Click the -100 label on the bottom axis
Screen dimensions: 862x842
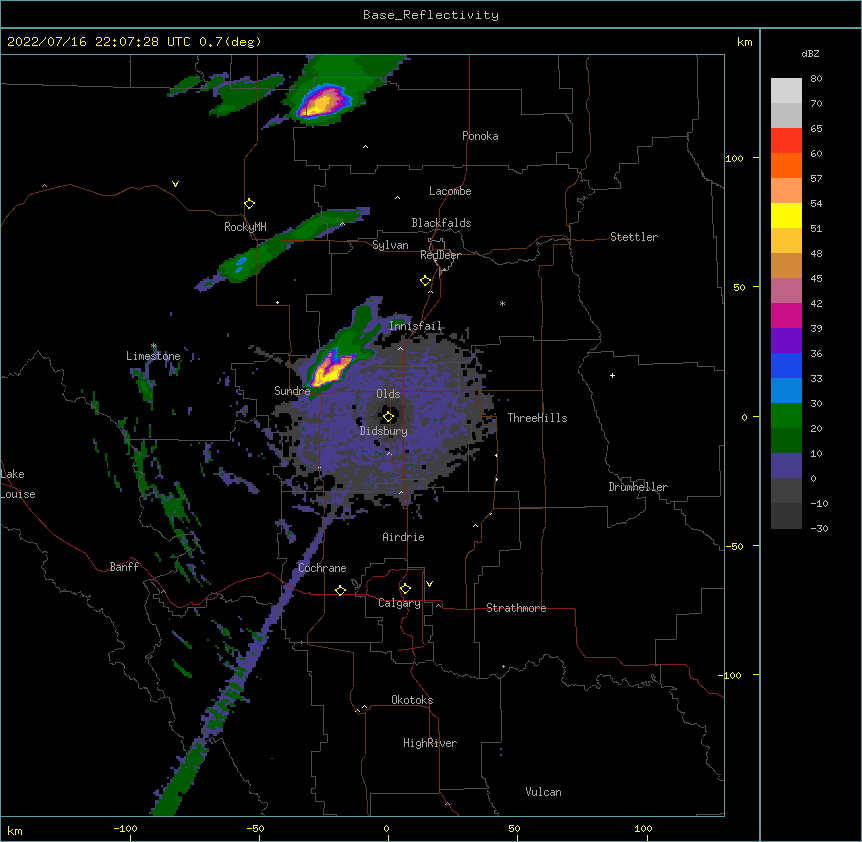pyautogui.click(x=125, y=828)
